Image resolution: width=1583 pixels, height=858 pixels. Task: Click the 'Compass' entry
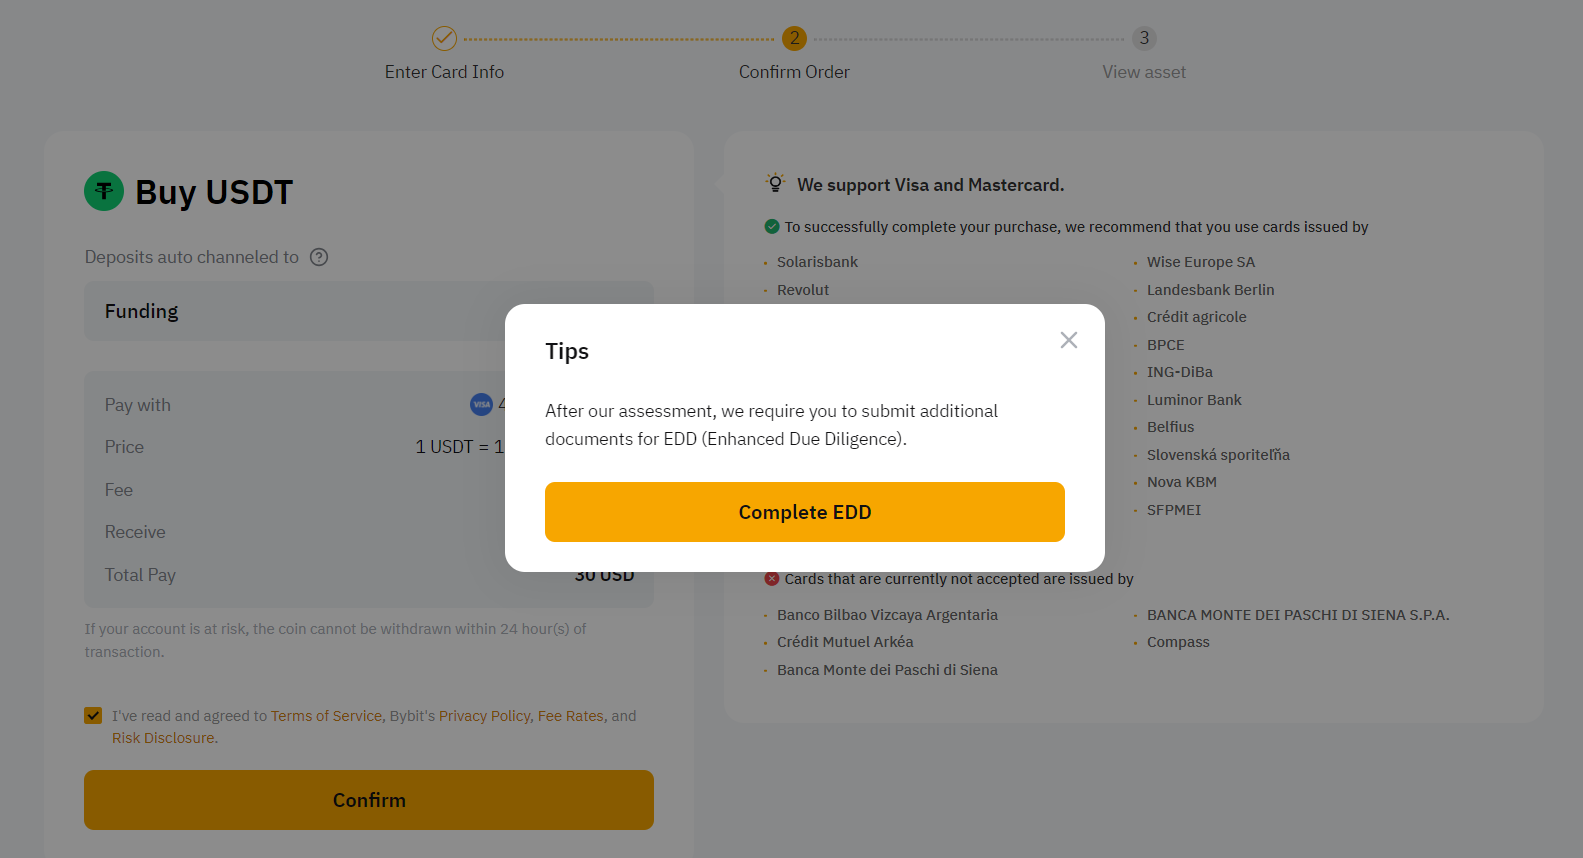point(1178,642)
